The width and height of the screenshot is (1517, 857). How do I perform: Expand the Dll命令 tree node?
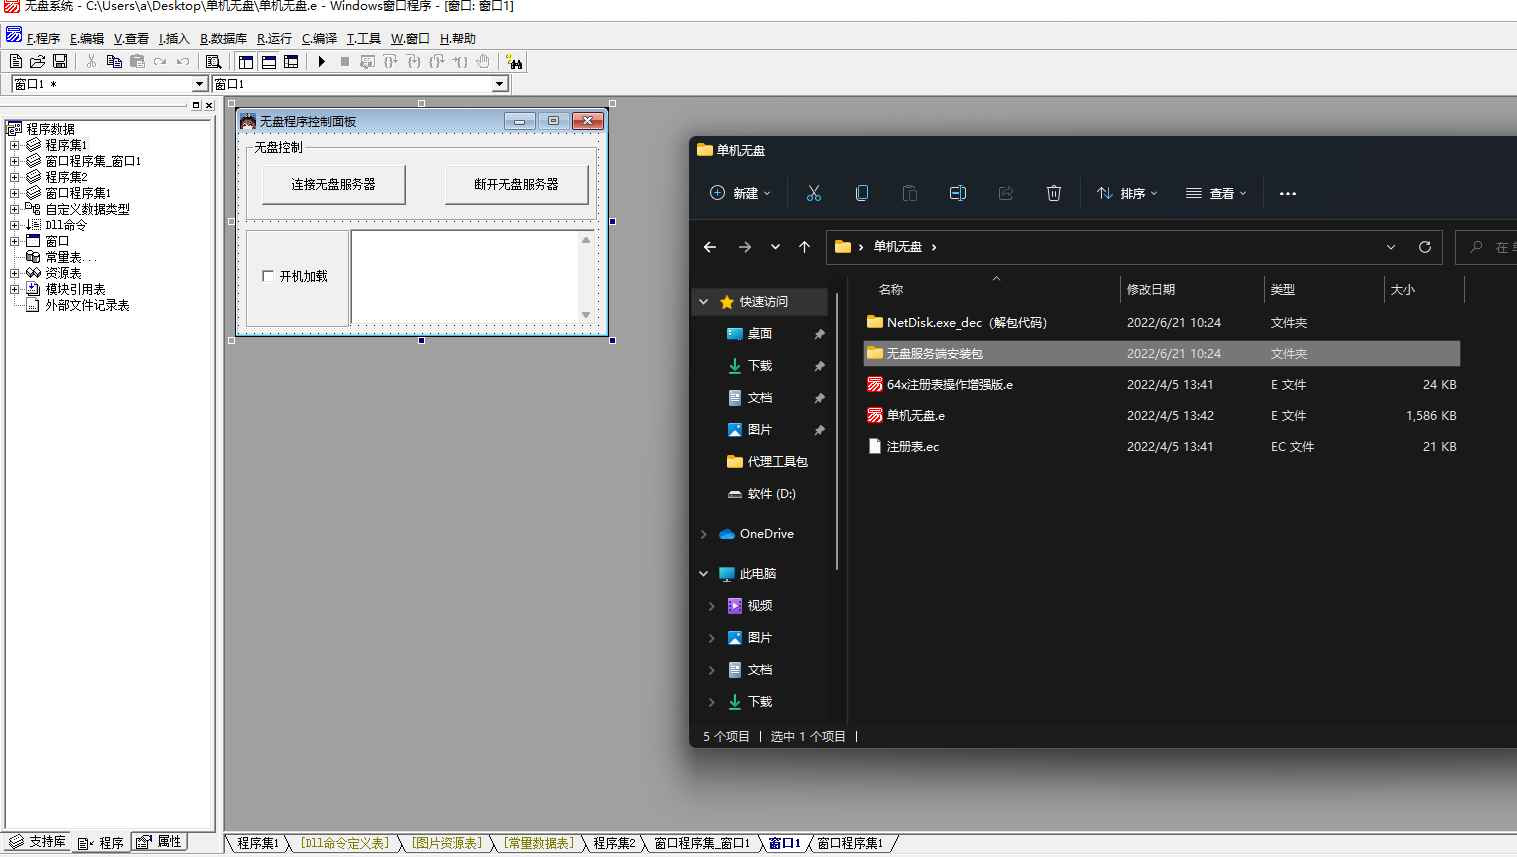click(15, 225)
